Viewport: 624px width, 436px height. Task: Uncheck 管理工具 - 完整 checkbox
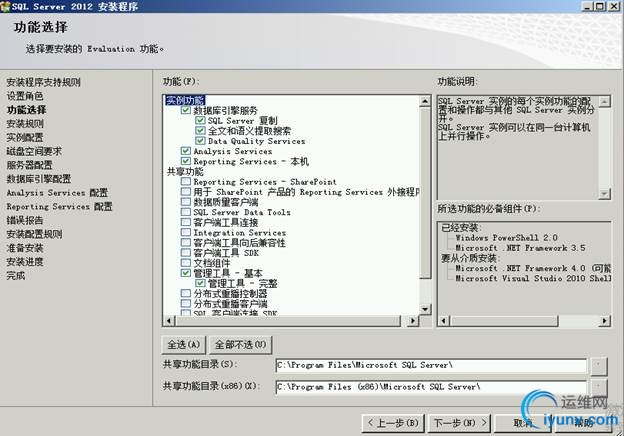[x=200, y=283]
